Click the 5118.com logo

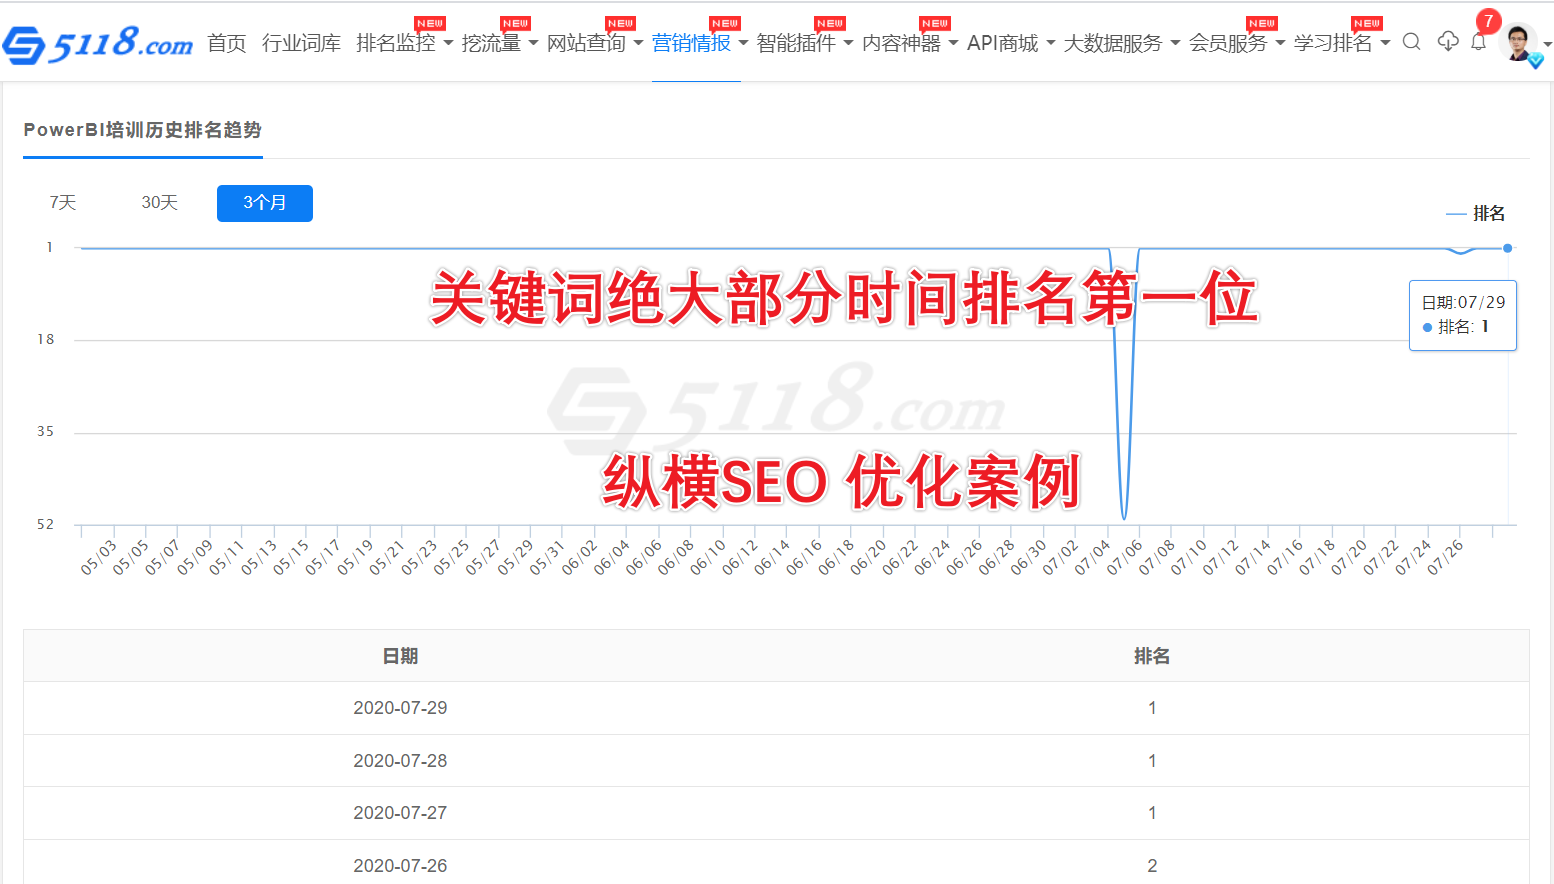(98, 44)
